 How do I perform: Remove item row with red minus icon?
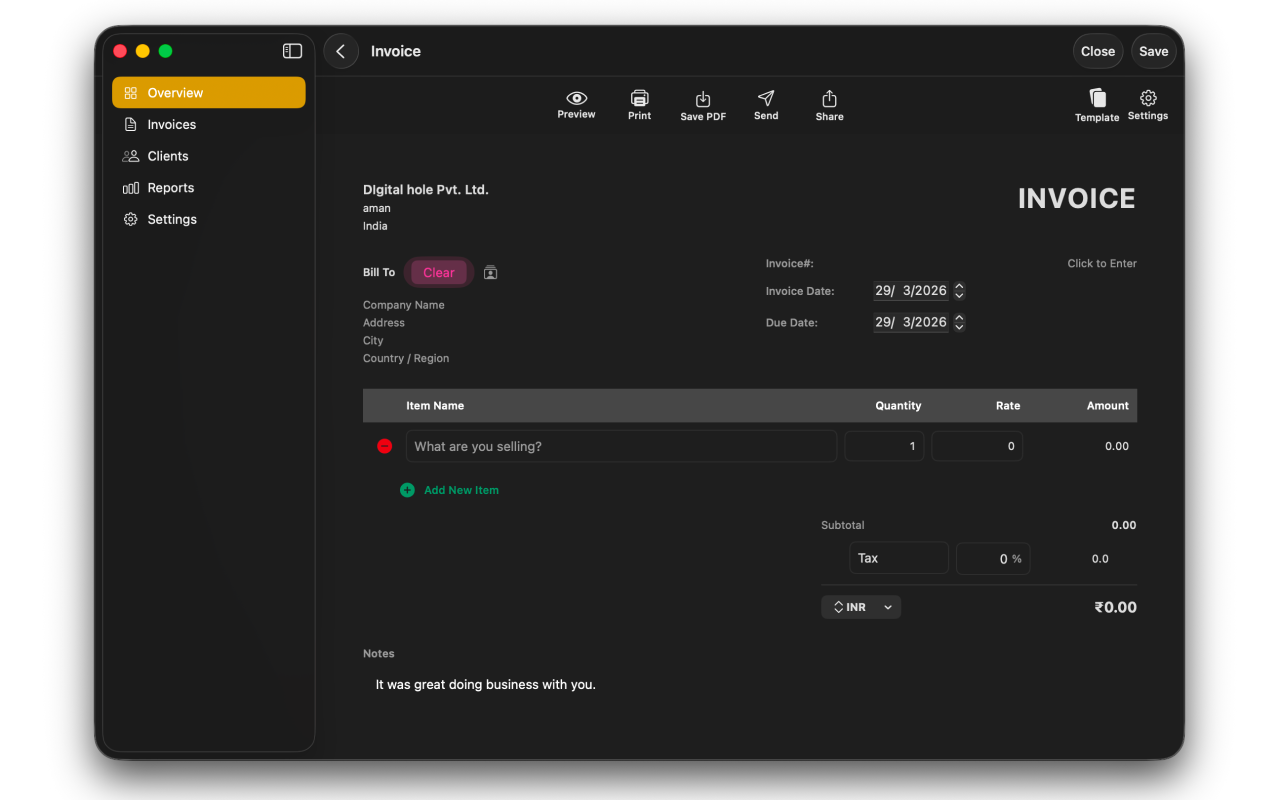click(384, 446)
